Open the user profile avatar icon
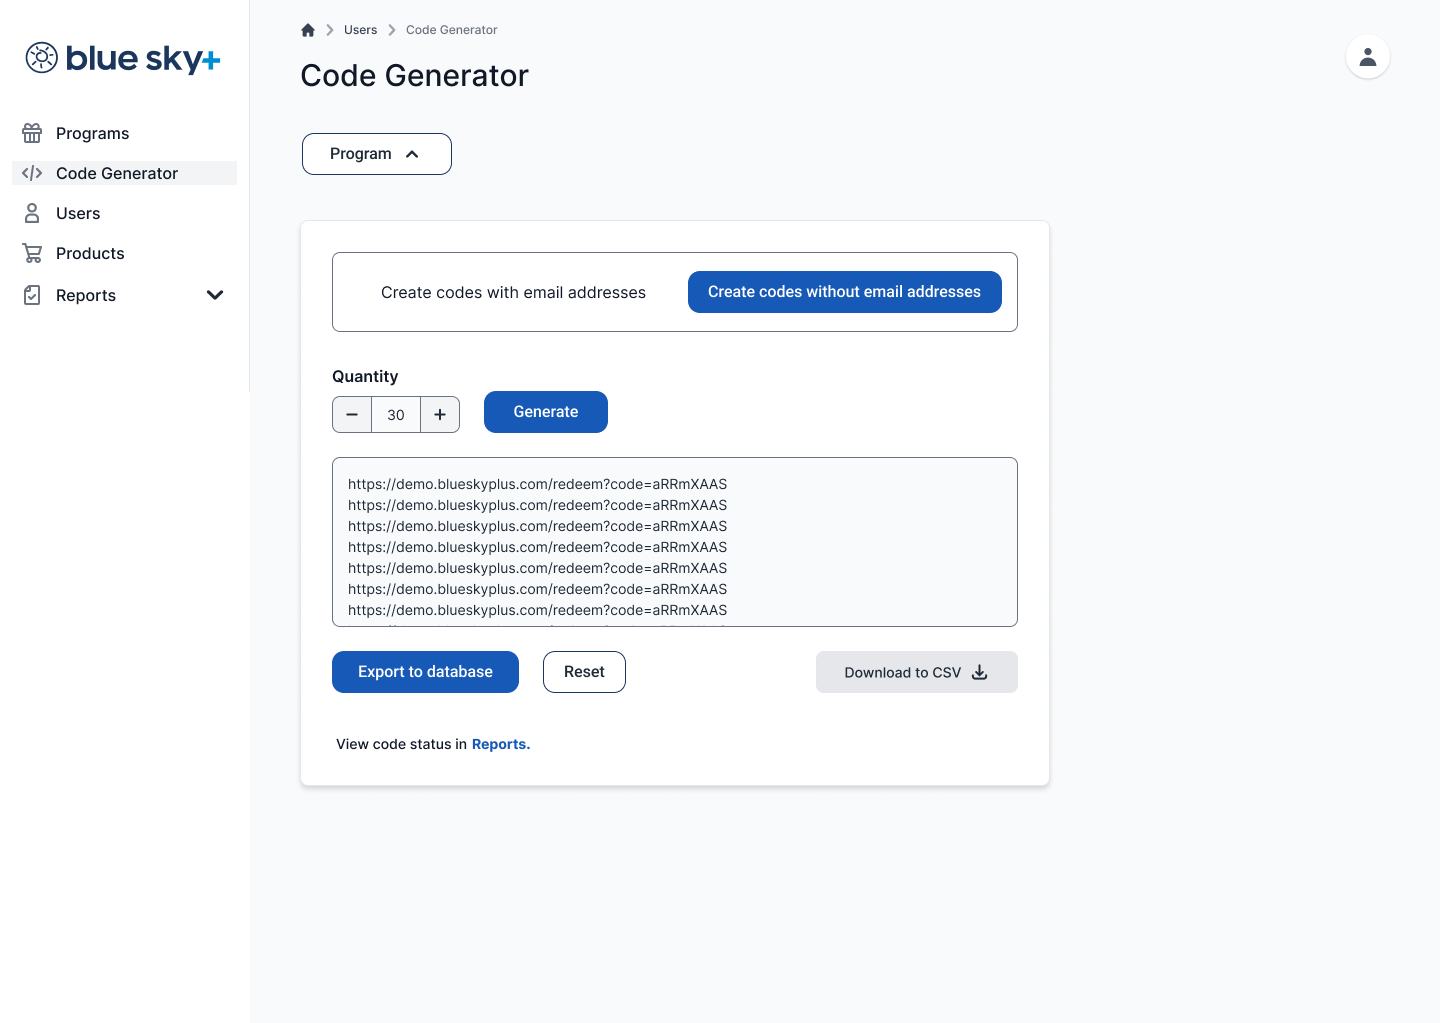Screen dimensions: 1440x1023 click(x=1367, y=57)
